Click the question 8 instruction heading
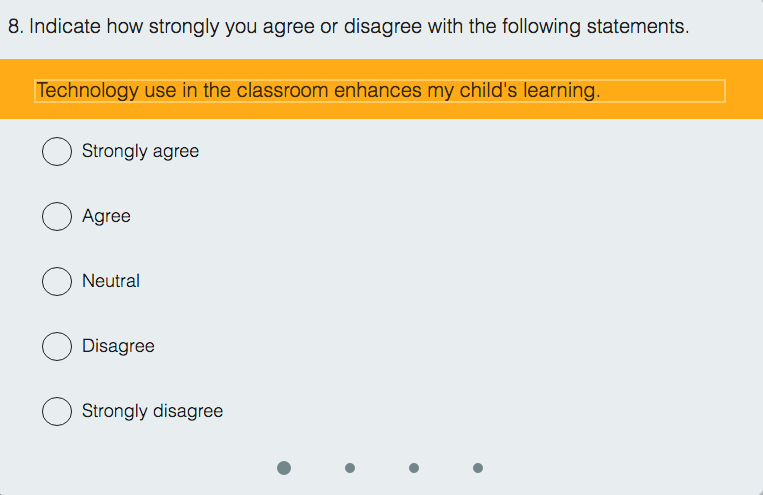The height and width of the screenshot is (495, 763). pyautogui.click(x=348, y=26)
